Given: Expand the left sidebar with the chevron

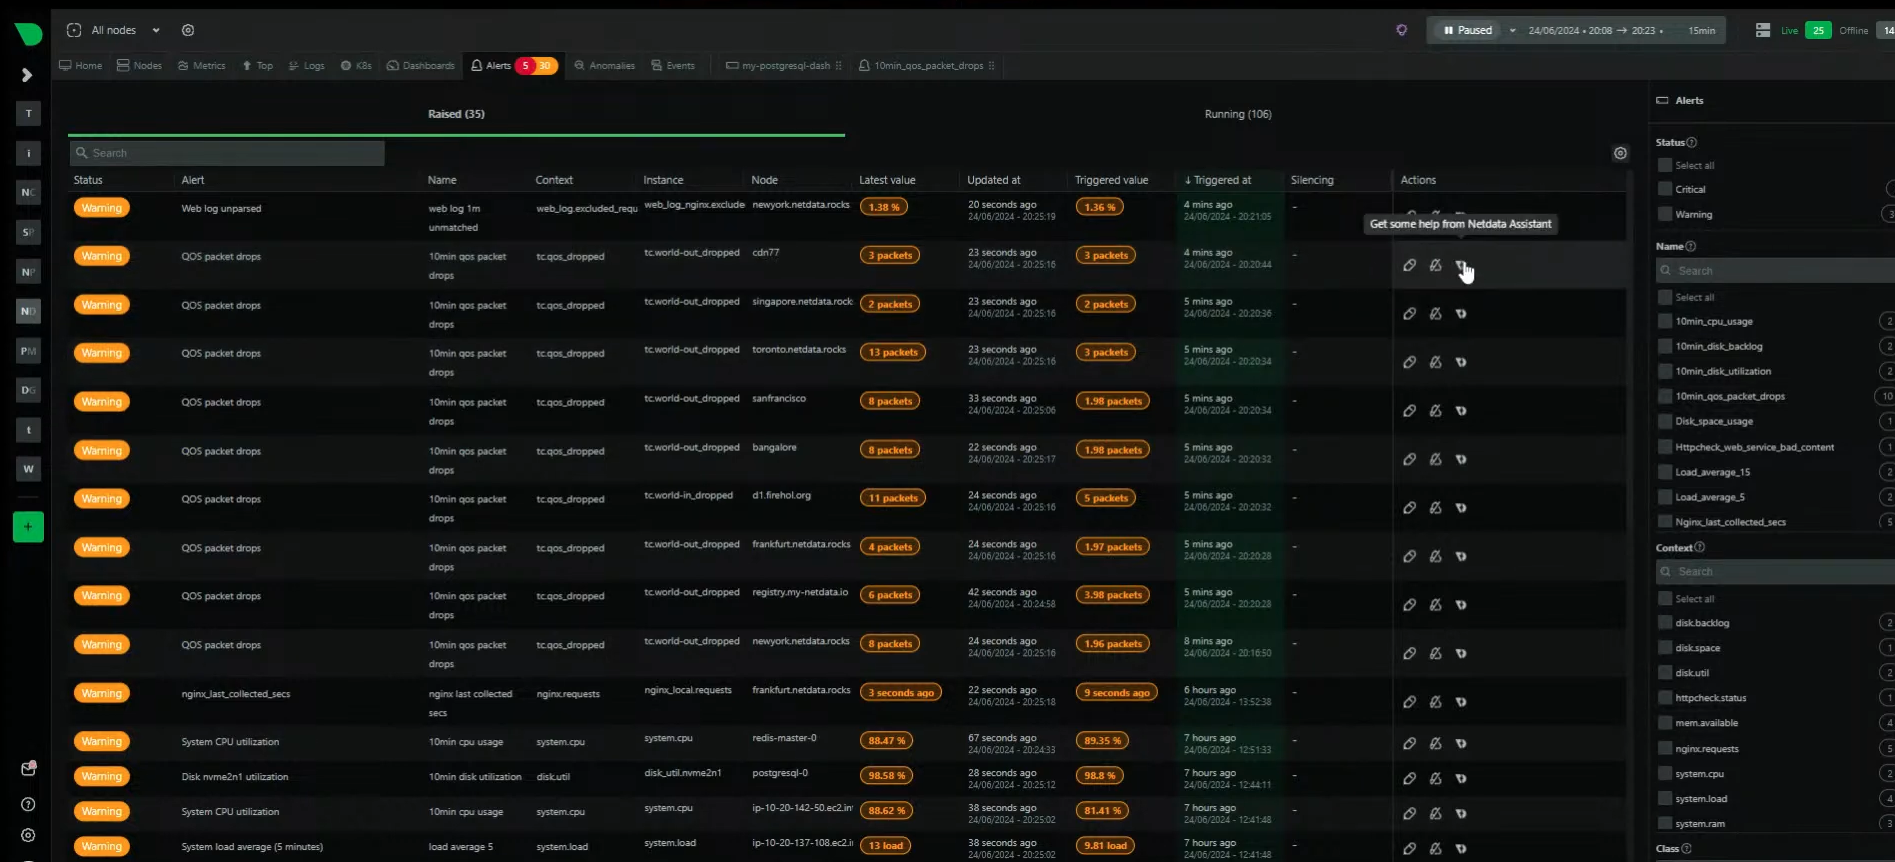Looking at the screenshot, I should (27, 75).
